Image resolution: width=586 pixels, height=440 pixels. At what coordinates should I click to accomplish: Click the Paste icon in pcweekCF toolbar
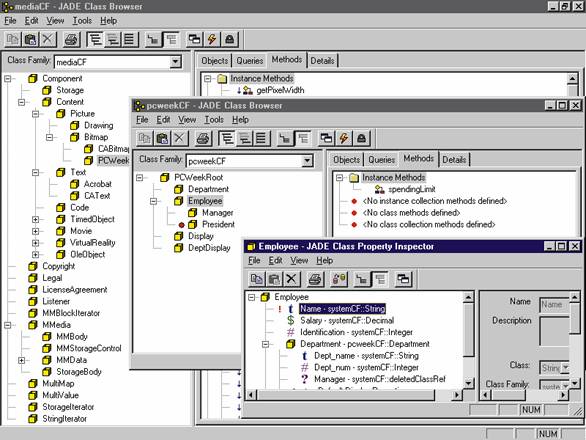tap(162, 139)
